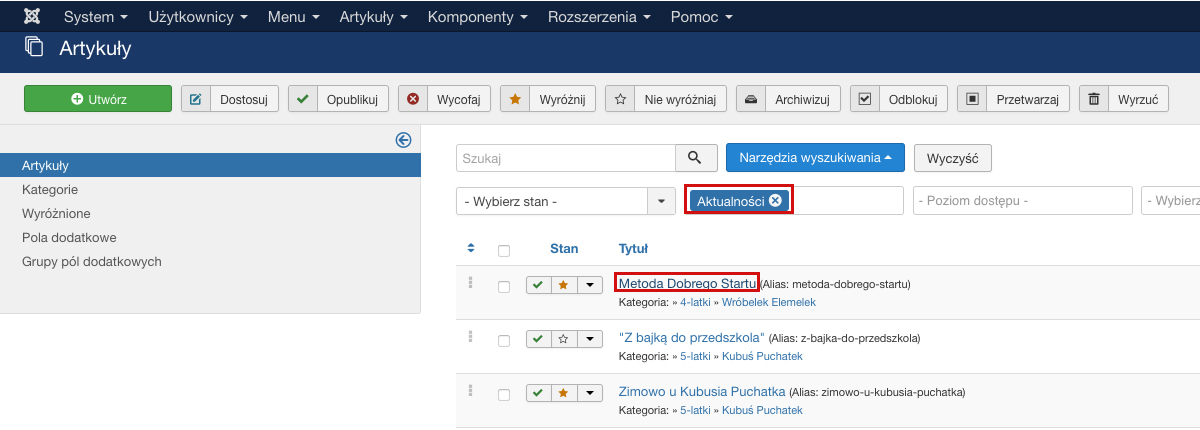Click the Joomla logo icon
Viewport: 1200px width, 430px height.
point(31,17)
